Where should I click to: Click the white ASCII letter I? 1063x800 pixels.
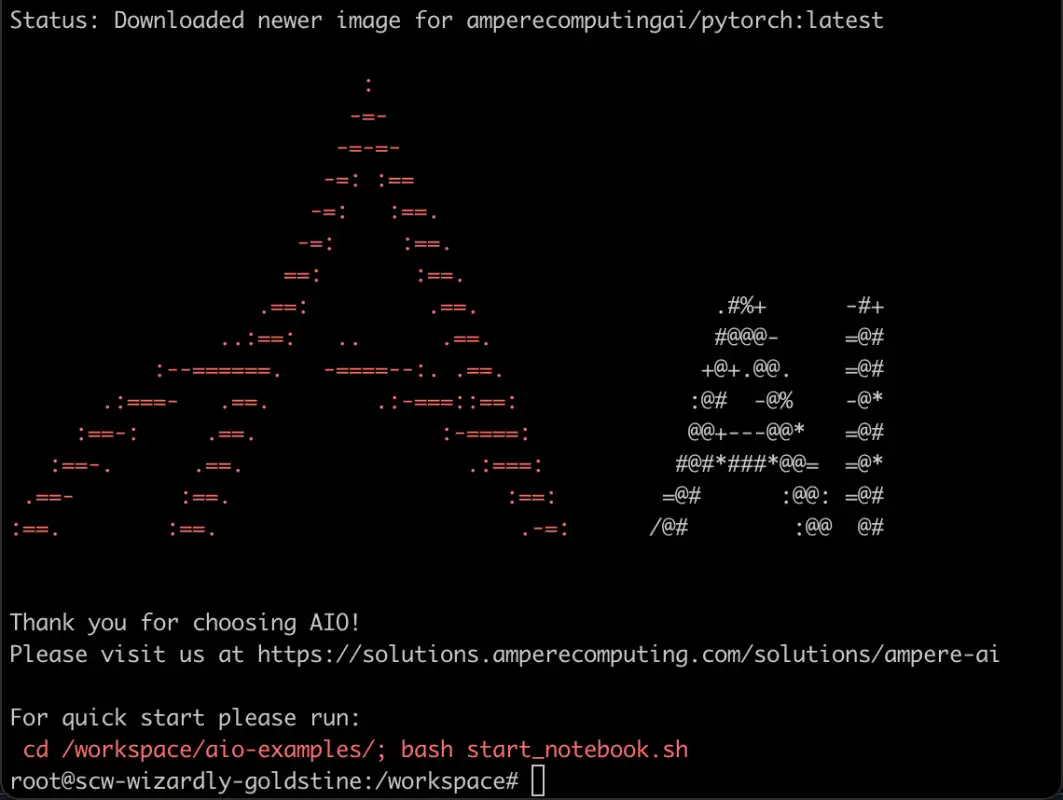pyautogui.click(x=864, y=416)
